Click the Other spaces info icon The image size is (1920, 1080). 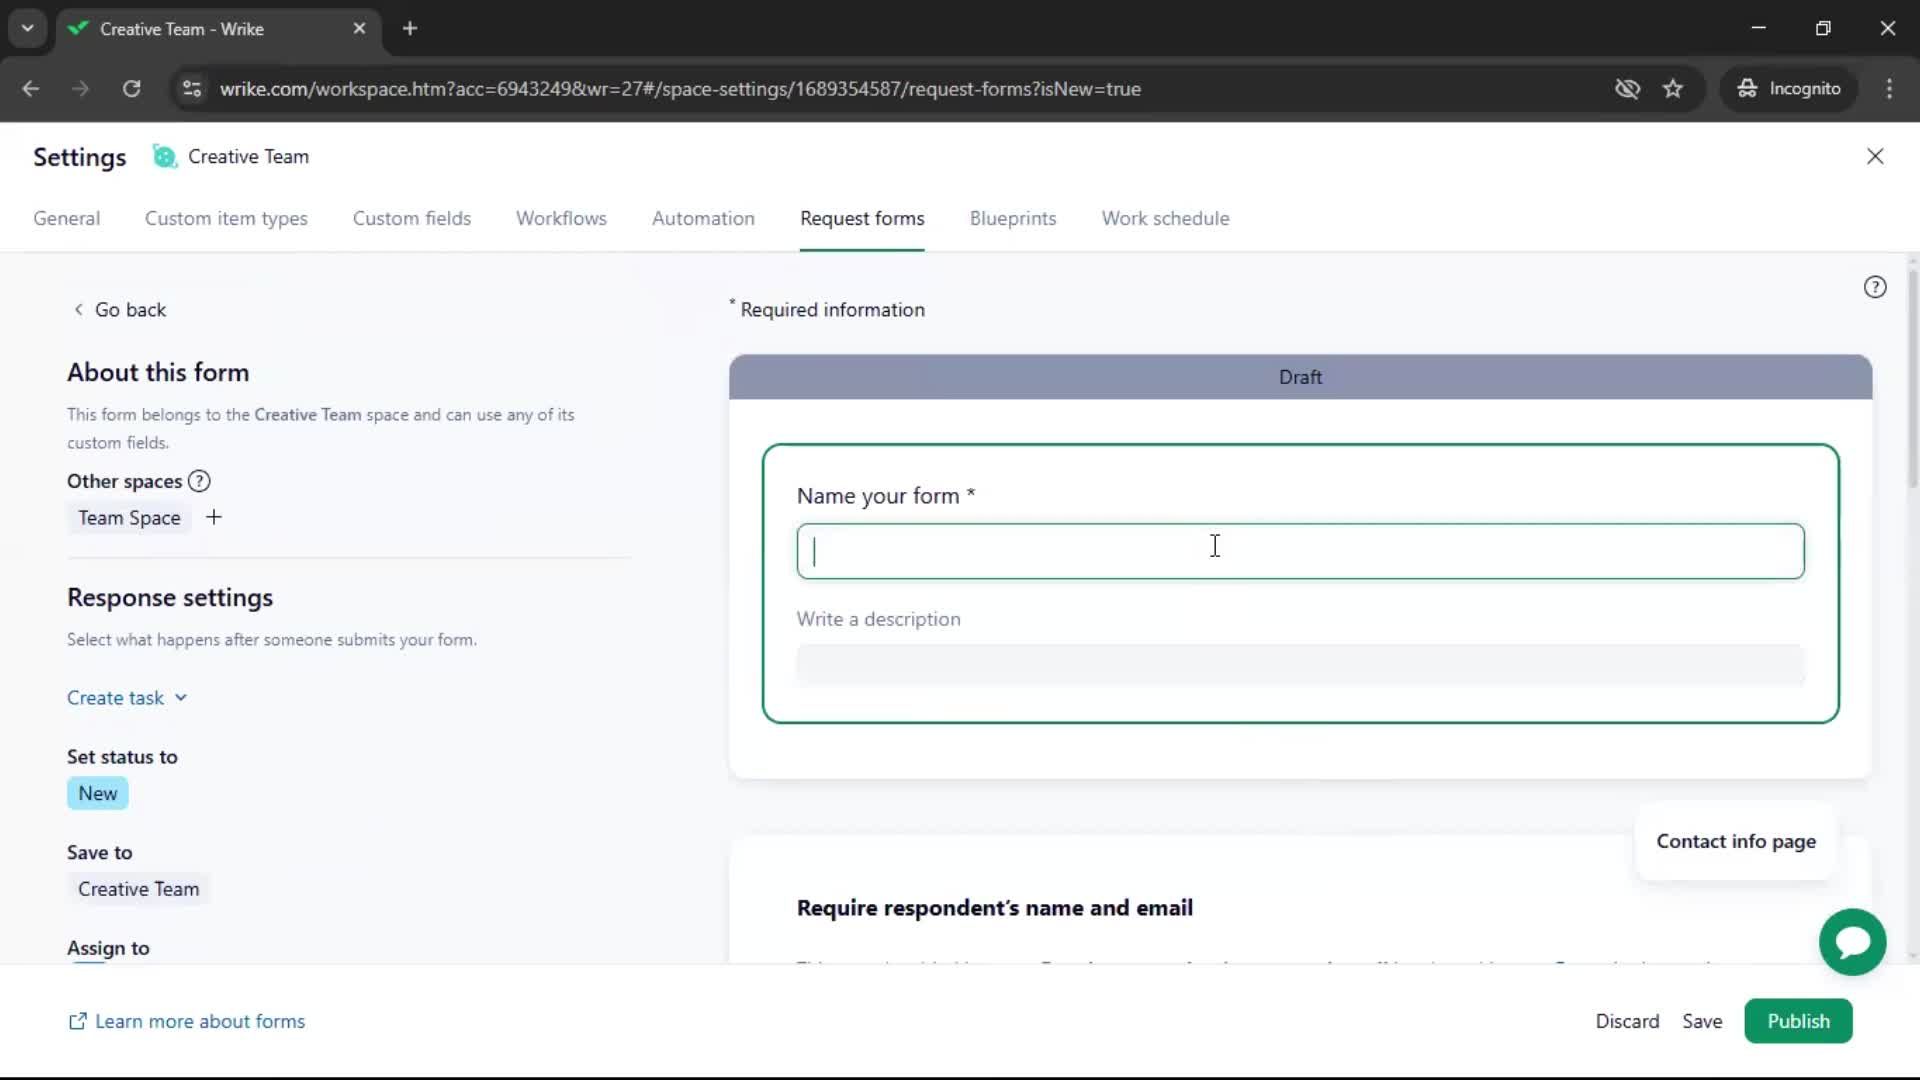199,481
